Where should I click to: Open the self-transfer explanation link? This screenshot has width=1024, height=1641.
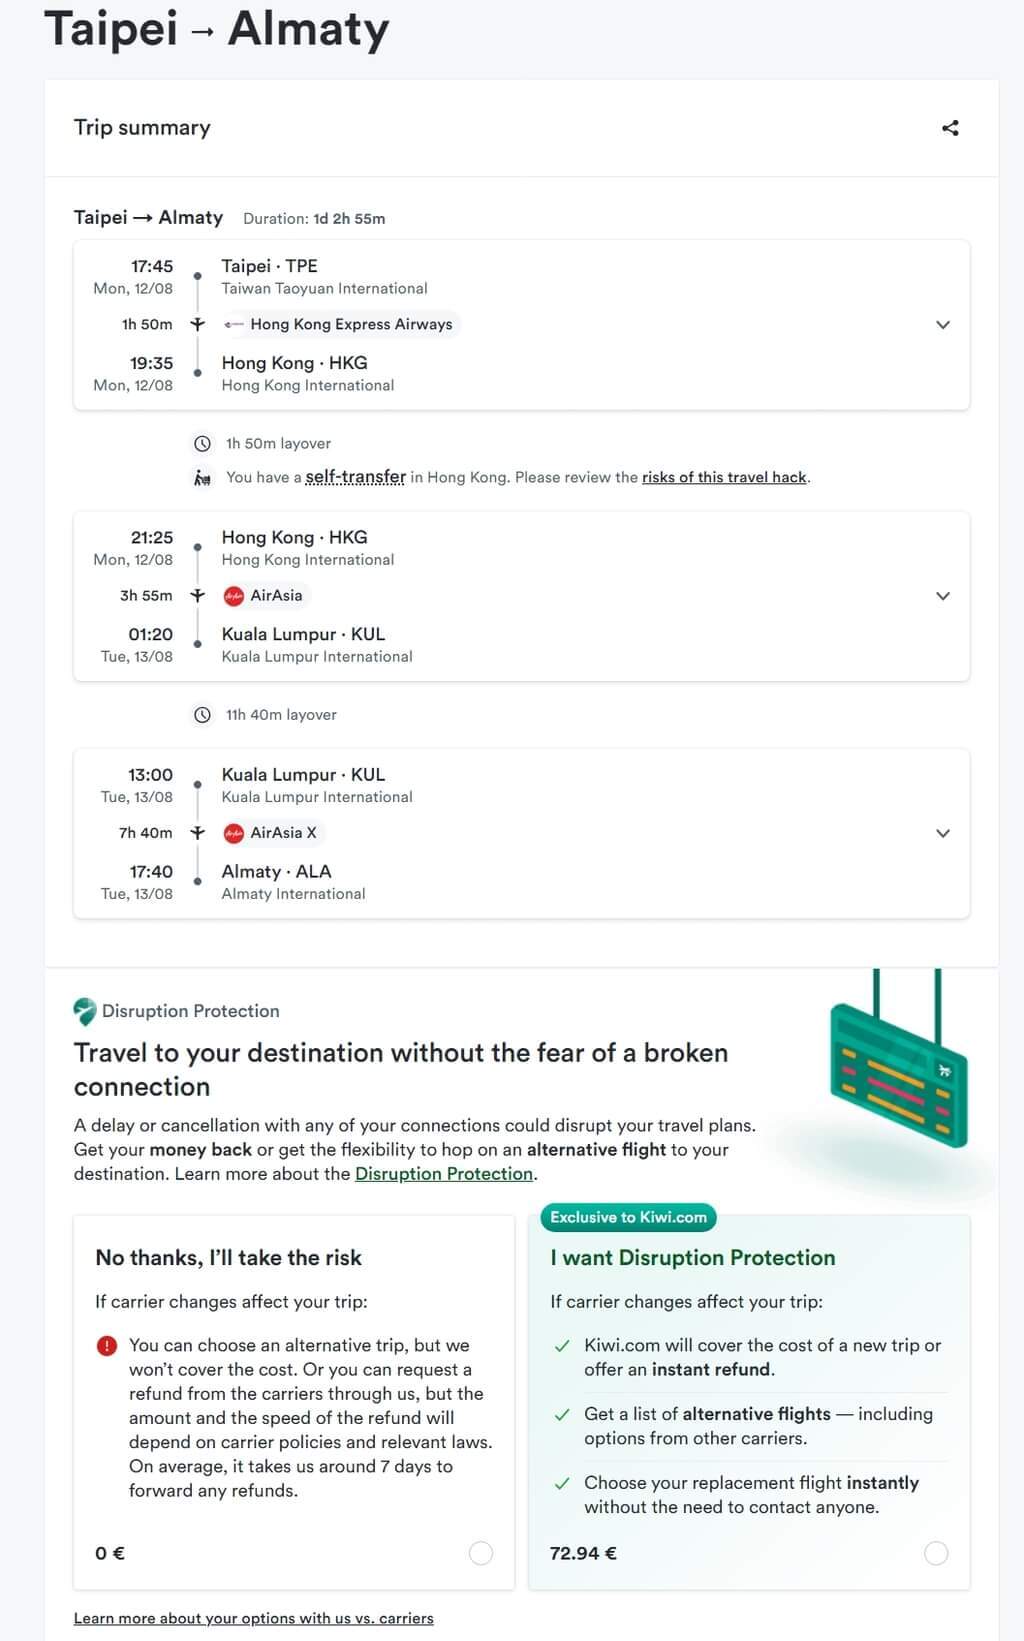click(356, 477)
